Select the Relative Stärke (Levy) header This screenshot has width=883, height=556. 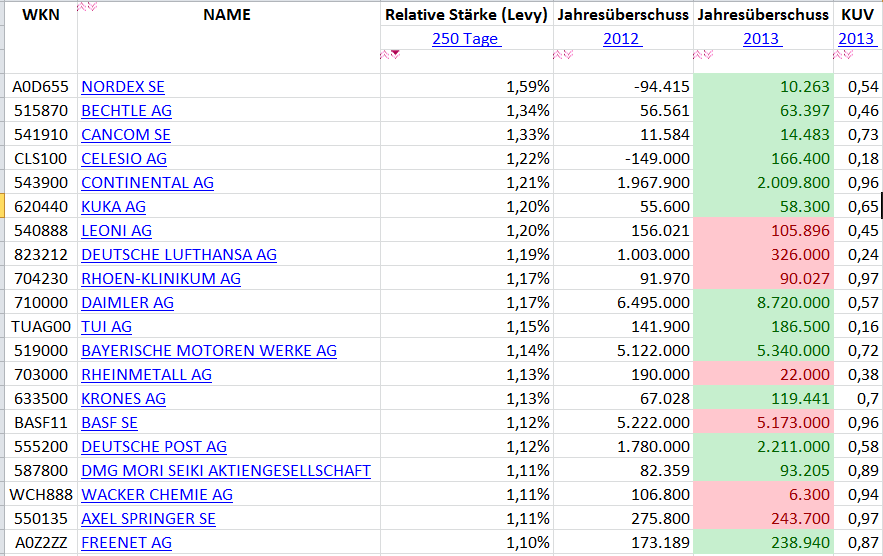click(467, 15)
